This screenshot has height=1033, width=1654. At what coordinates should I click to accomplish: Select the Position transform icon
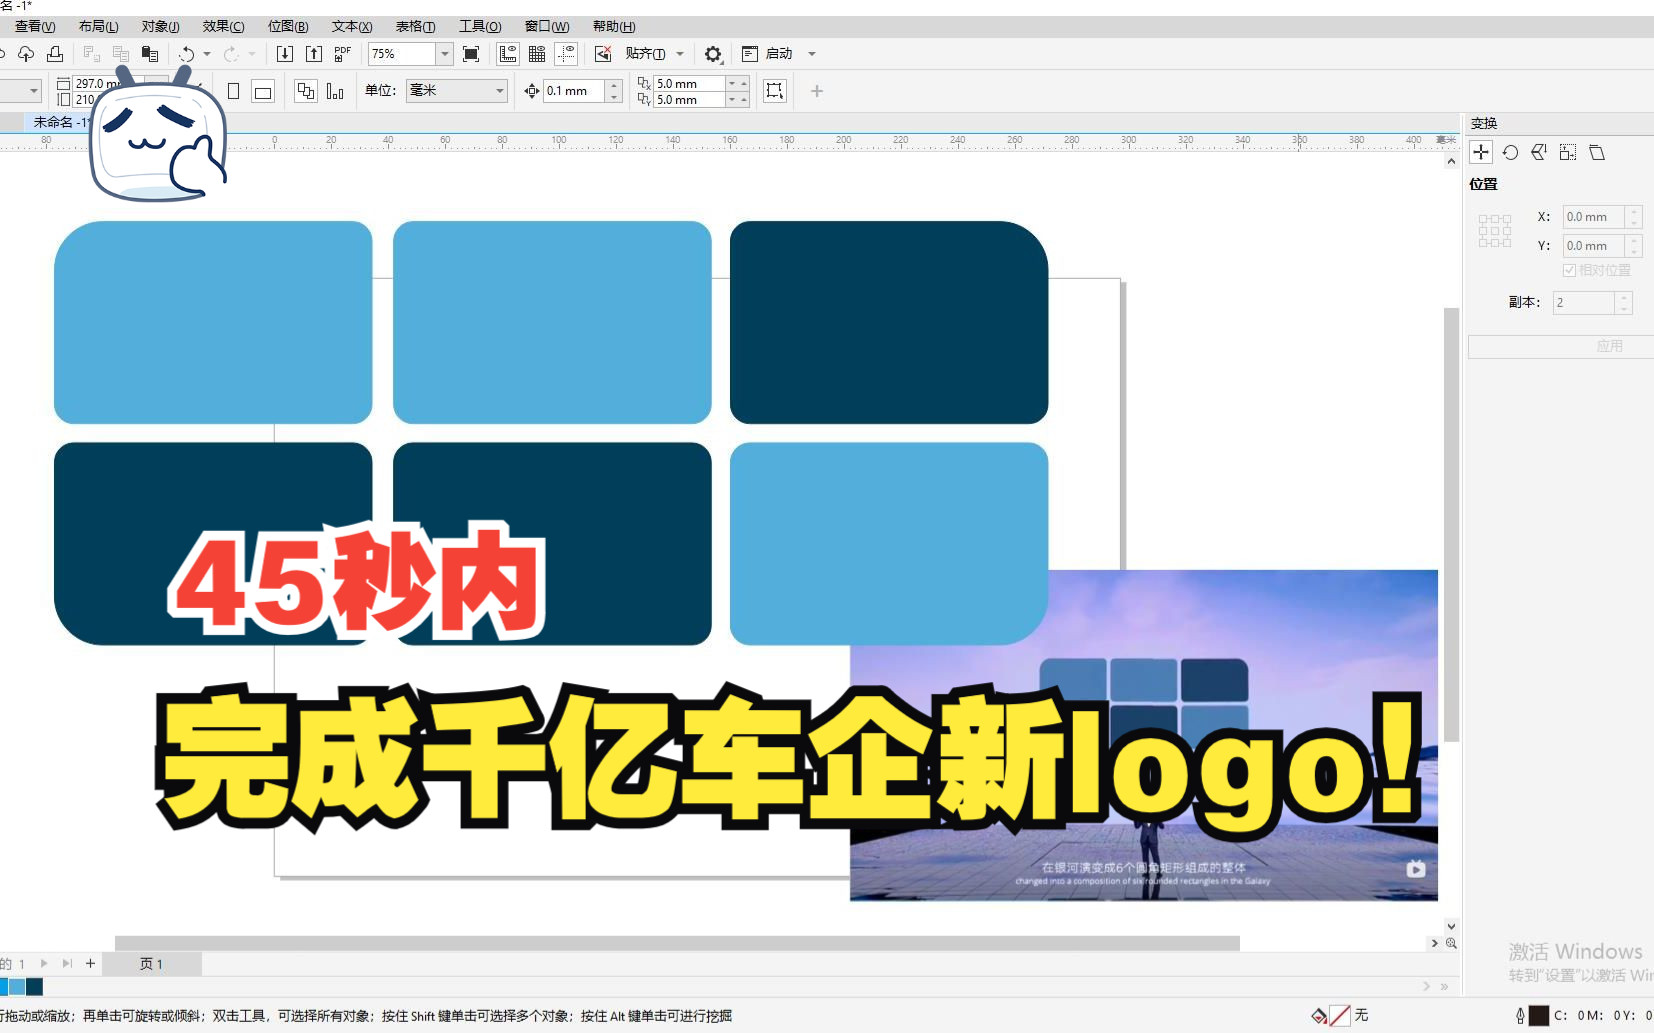click(x=1481, y=152)
